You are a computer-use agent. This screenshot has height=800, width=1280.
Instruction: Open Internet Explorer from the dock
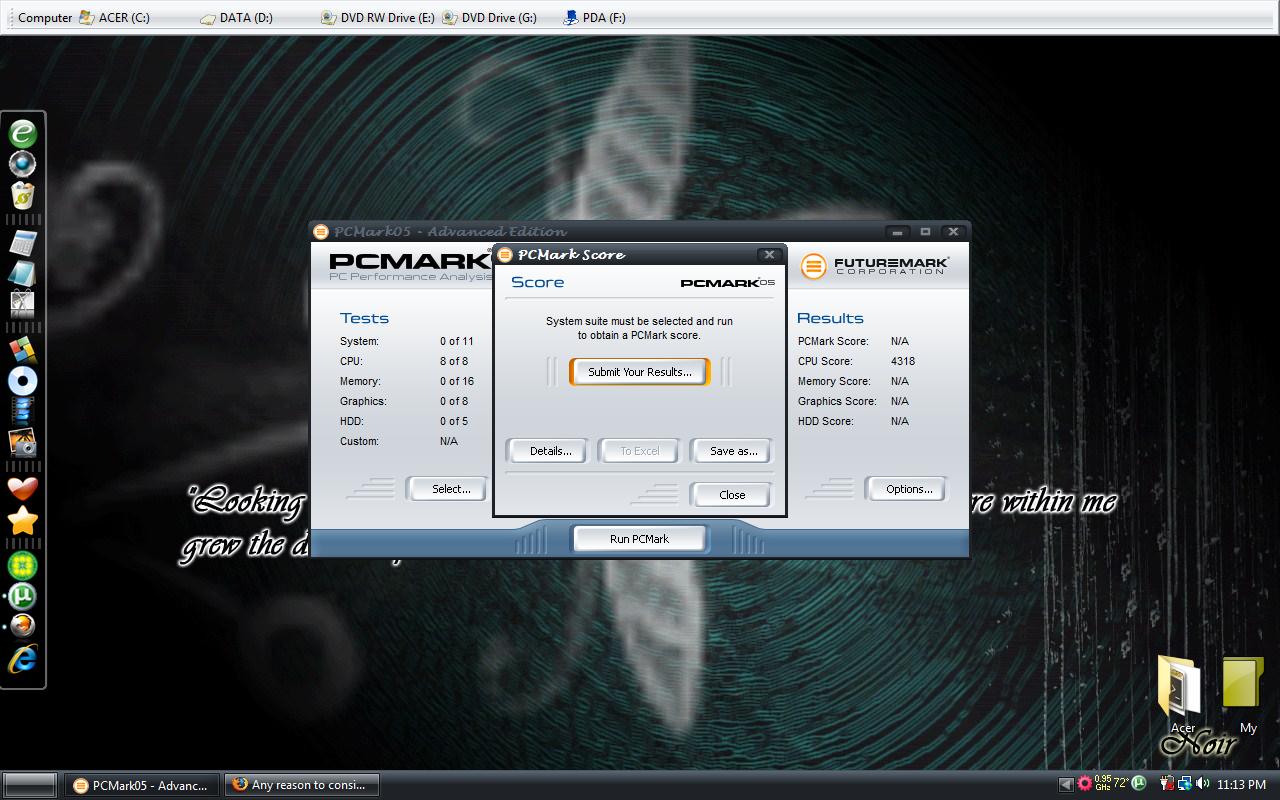tap(22, 658)
